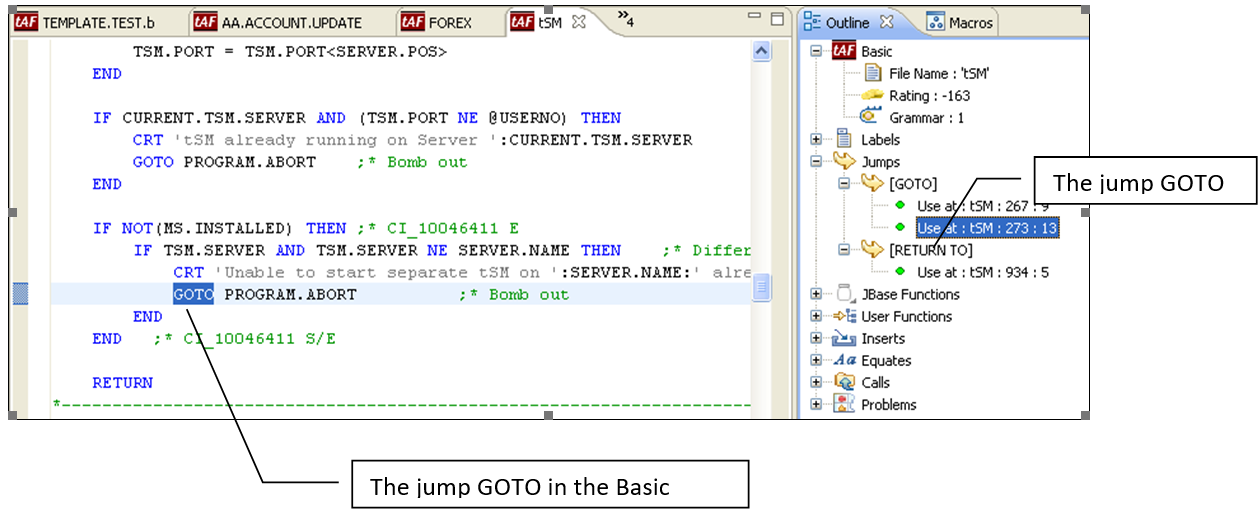Click the Rating star icon

click(x=872, y=96)
